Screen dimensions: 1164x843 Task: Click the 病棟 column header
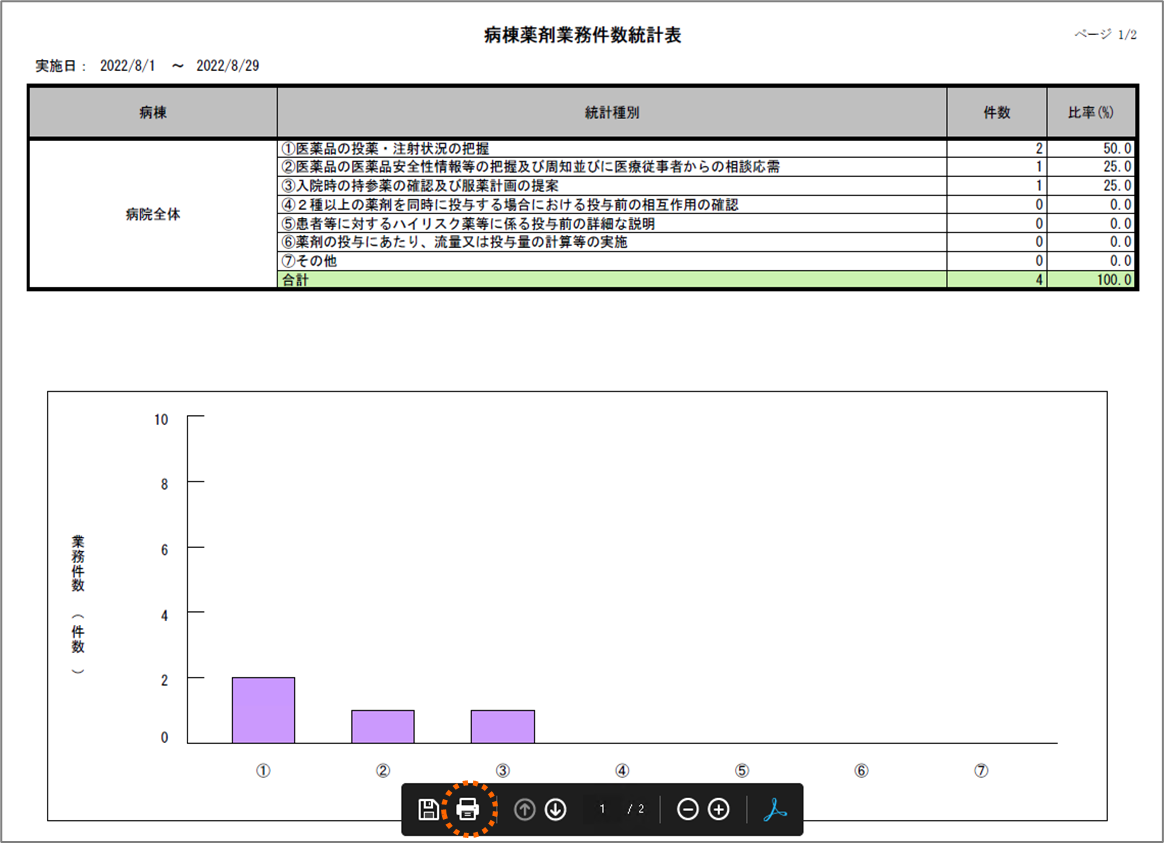(x=153, y=113)
